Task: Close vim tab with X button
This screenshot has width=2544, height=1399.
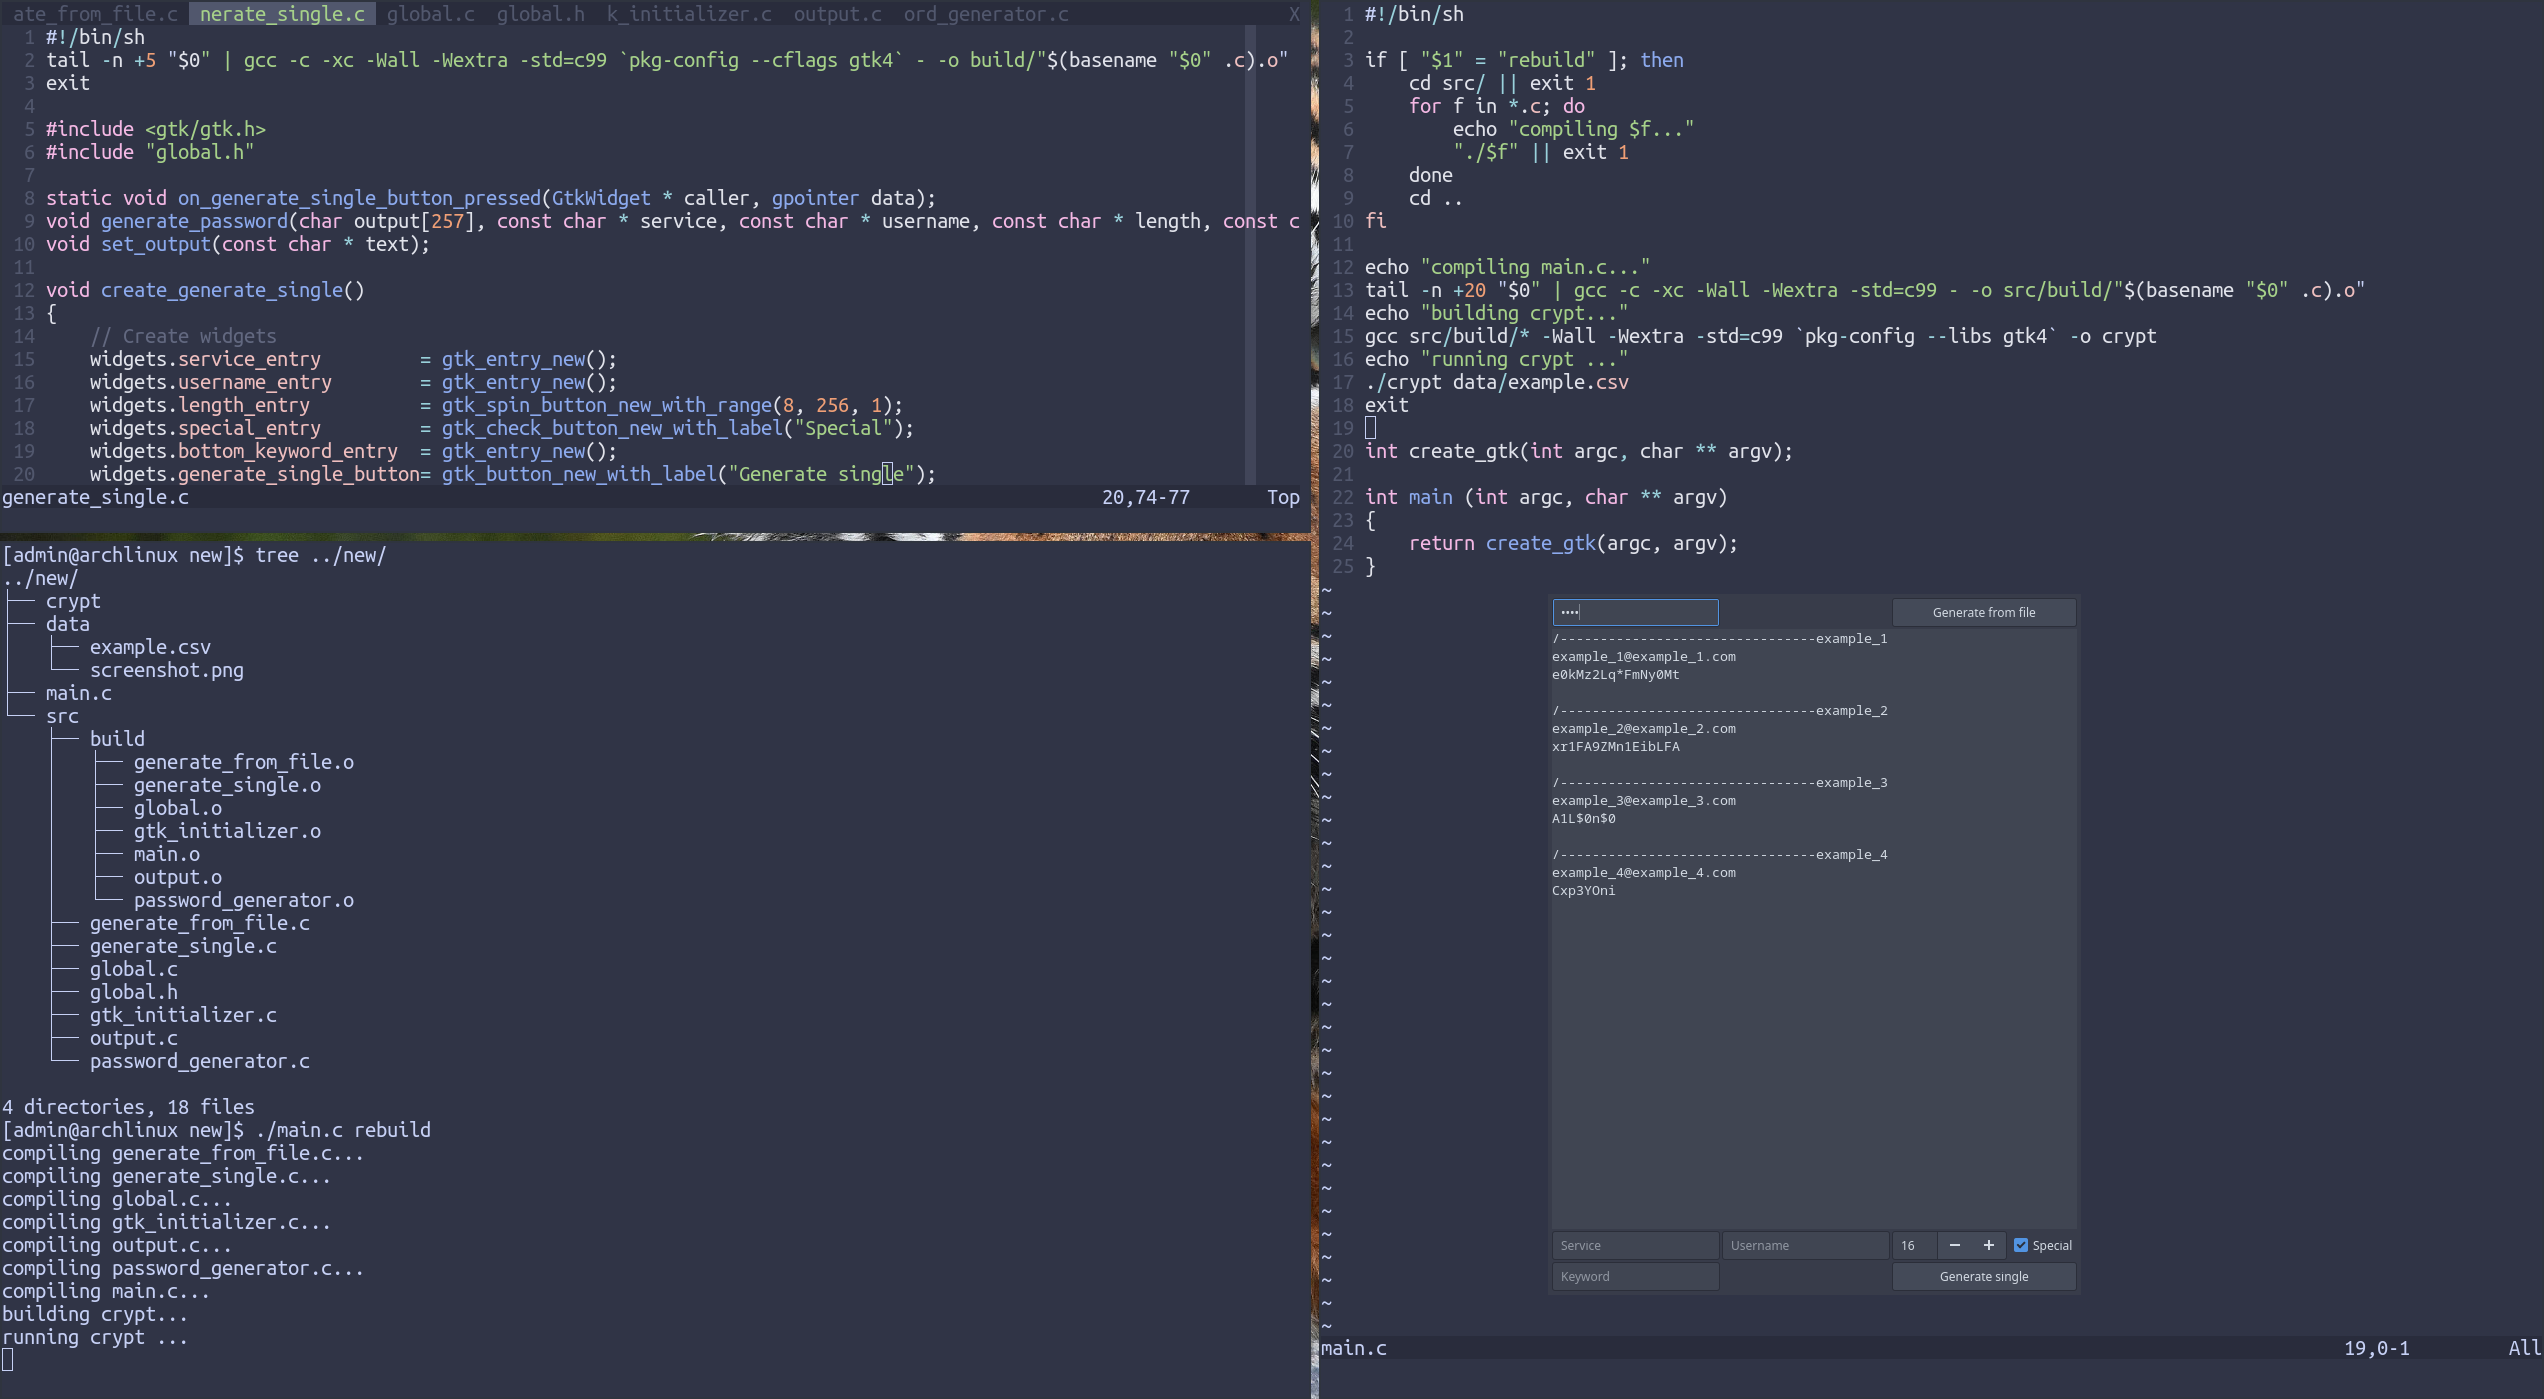Action: (x=1293, y=14)
